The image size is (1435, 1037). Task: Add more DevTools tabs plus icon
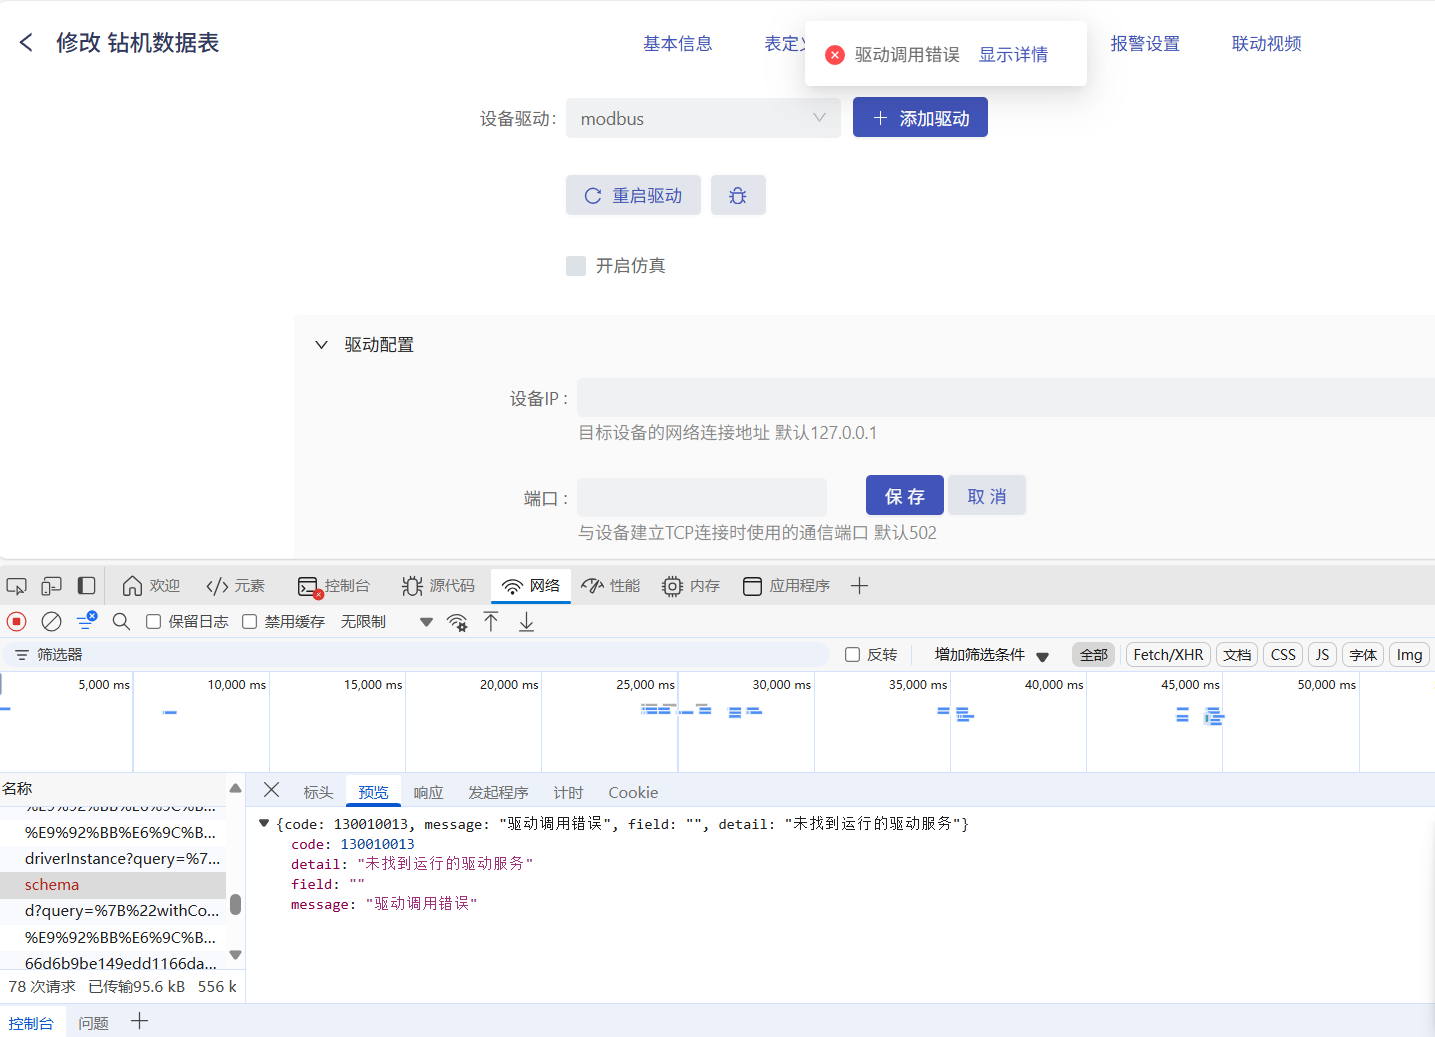[859, 586]
